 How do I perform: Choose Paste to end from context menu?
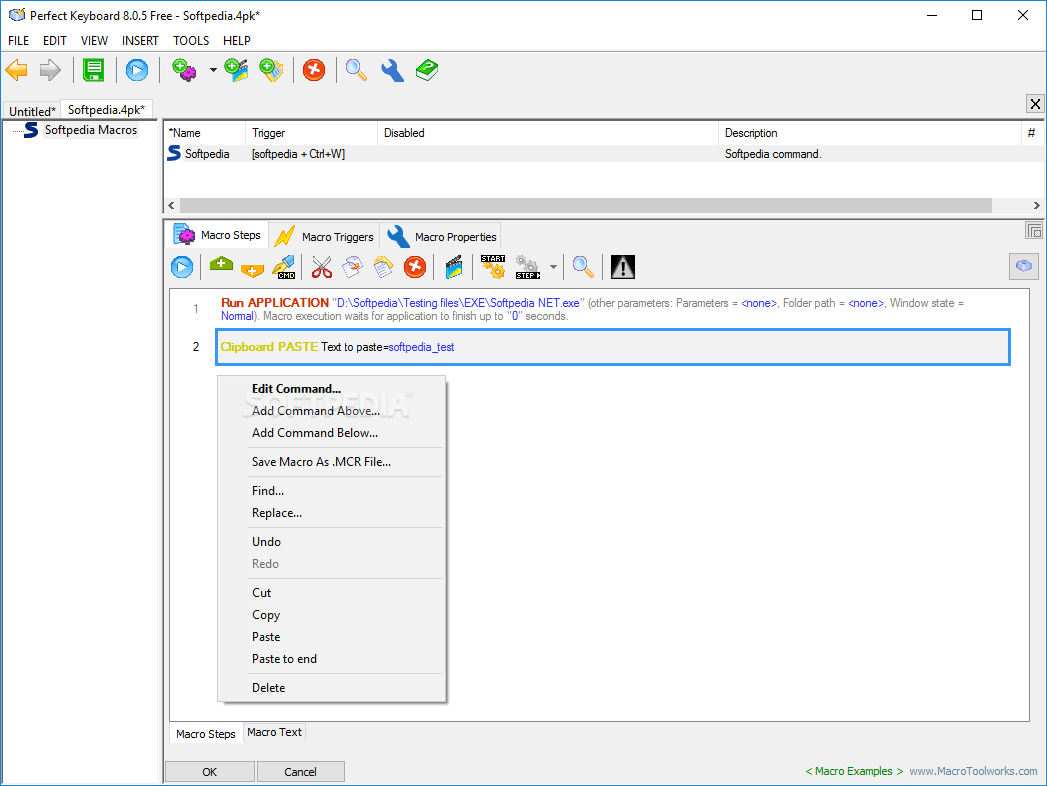click(284, 659)
